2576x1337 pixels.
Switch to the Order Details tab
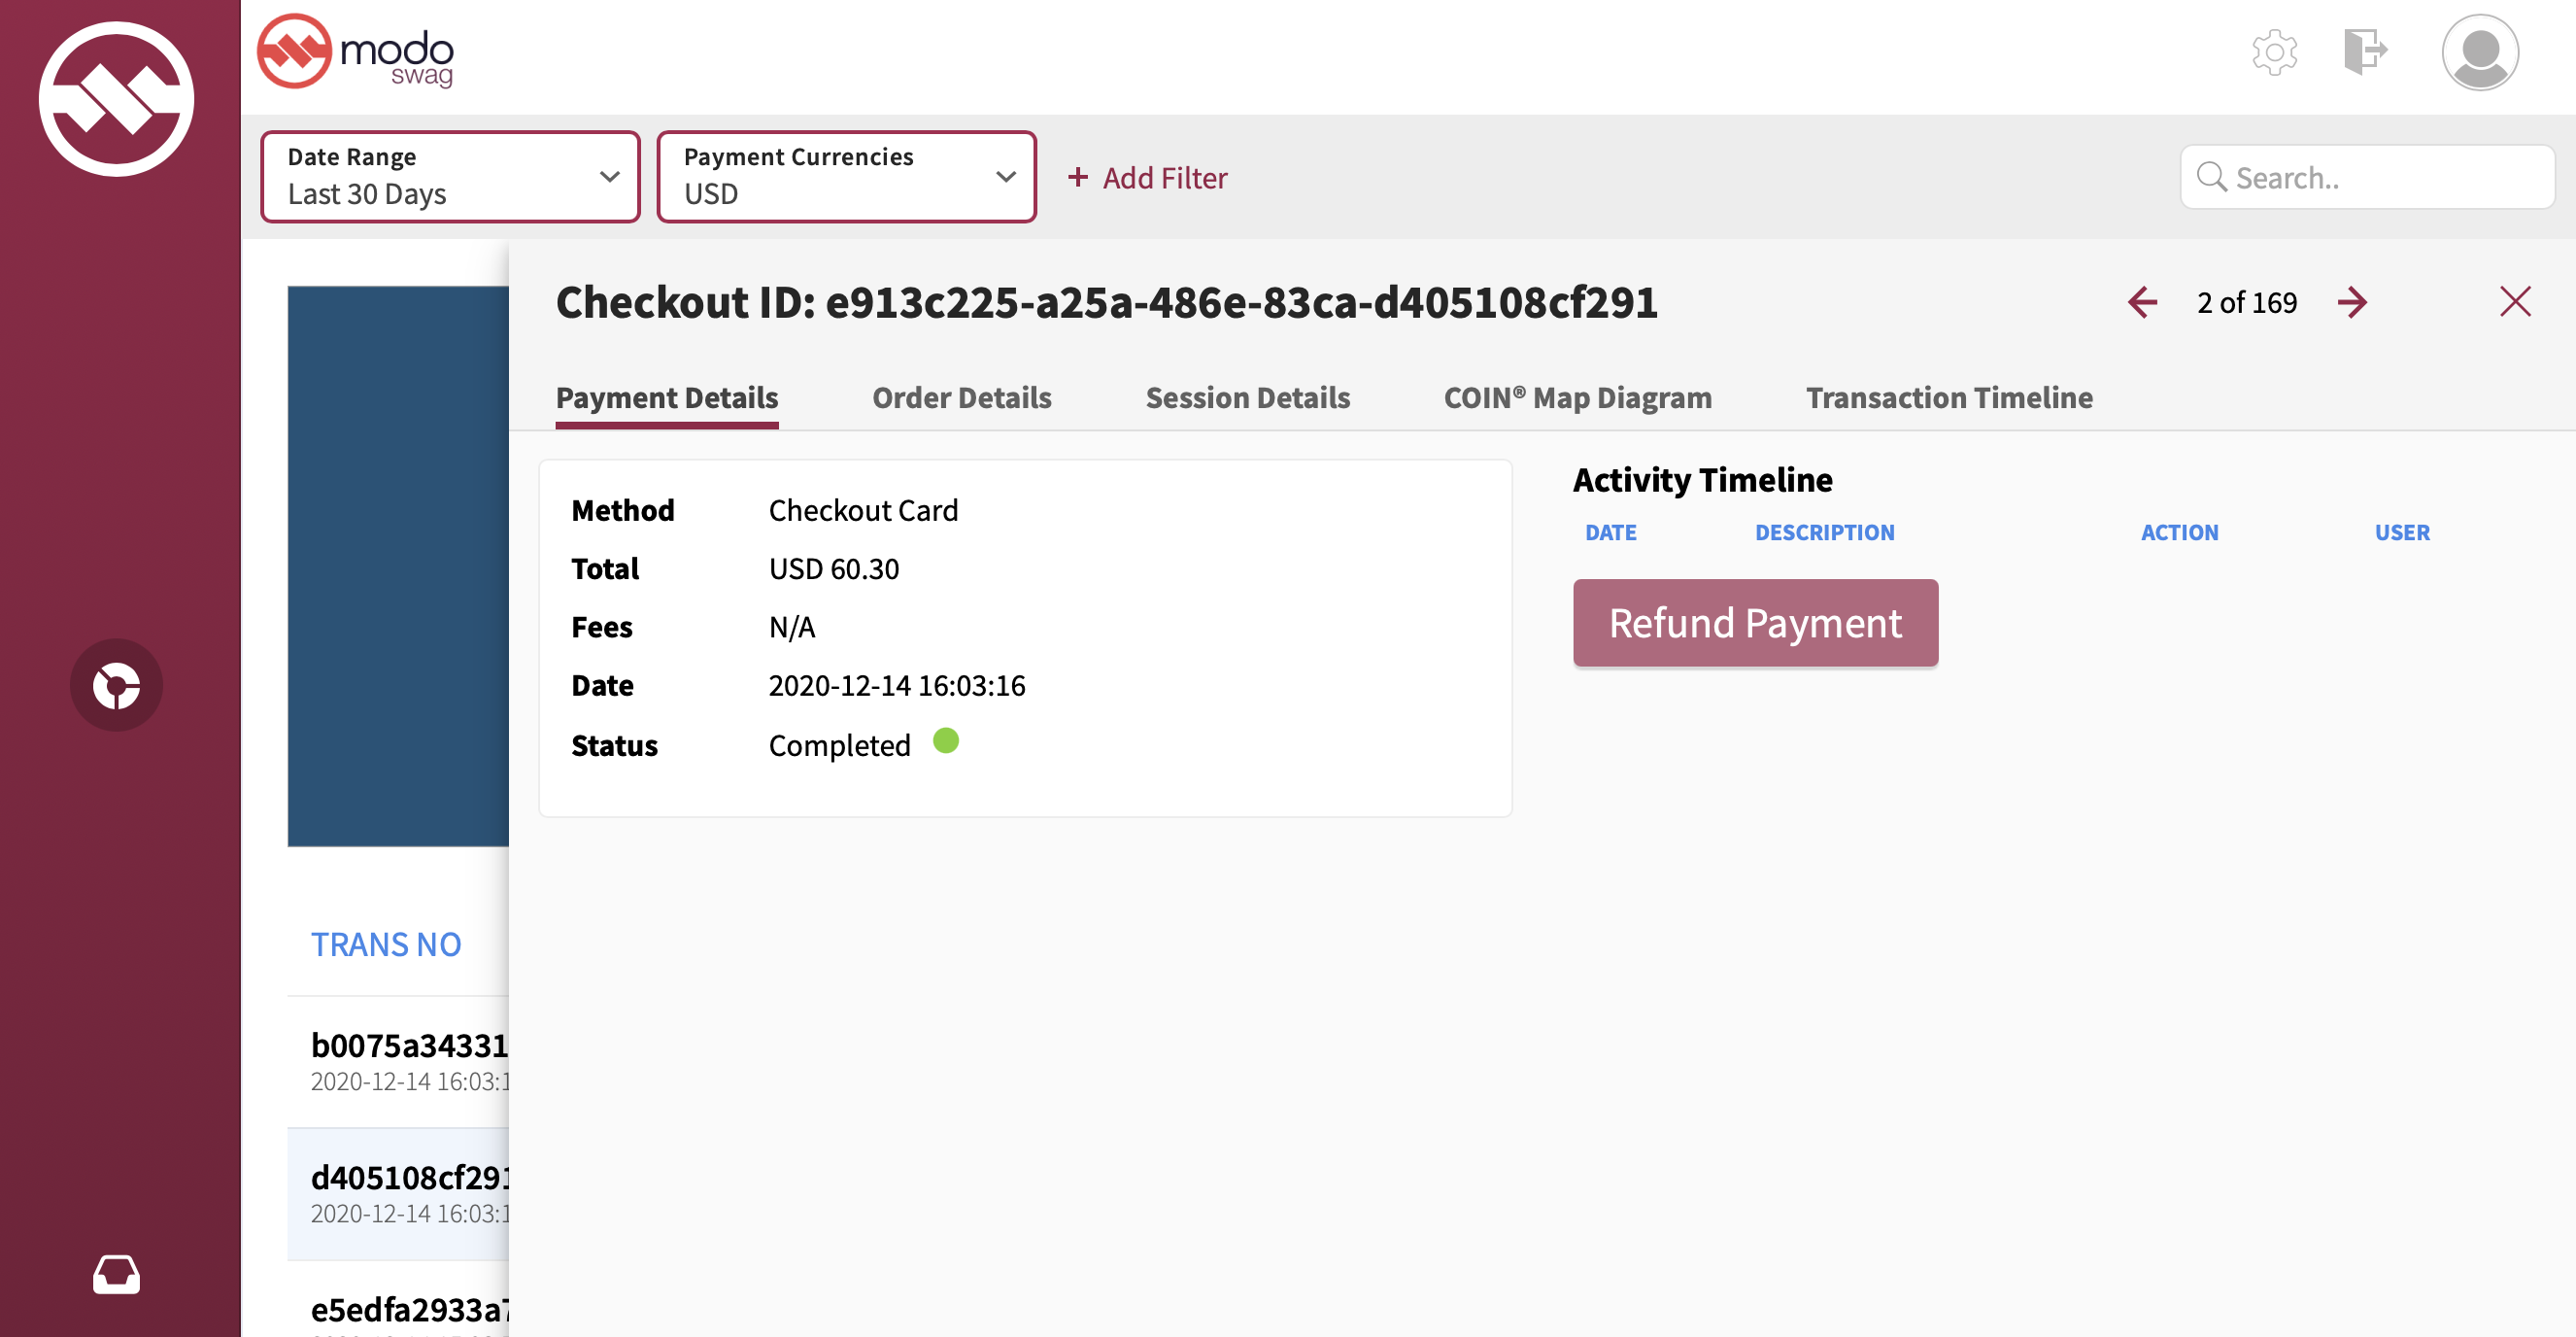[961, 398]
